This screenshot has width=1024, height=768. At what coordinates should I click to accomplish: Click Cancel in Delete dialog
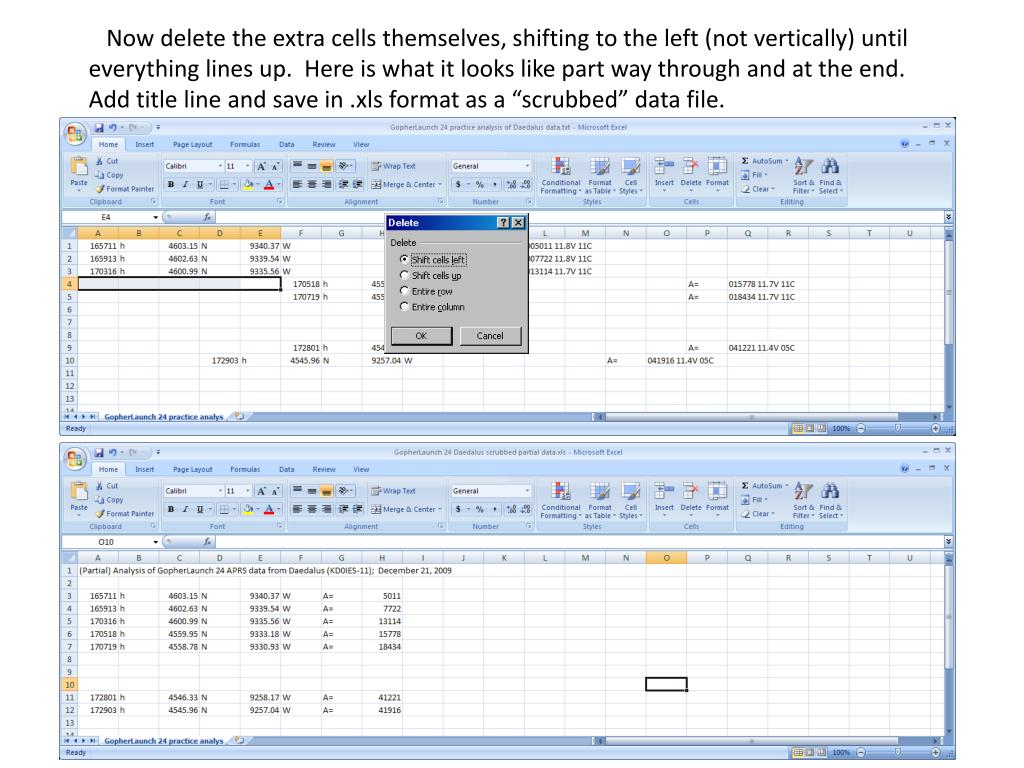(490, 336)
